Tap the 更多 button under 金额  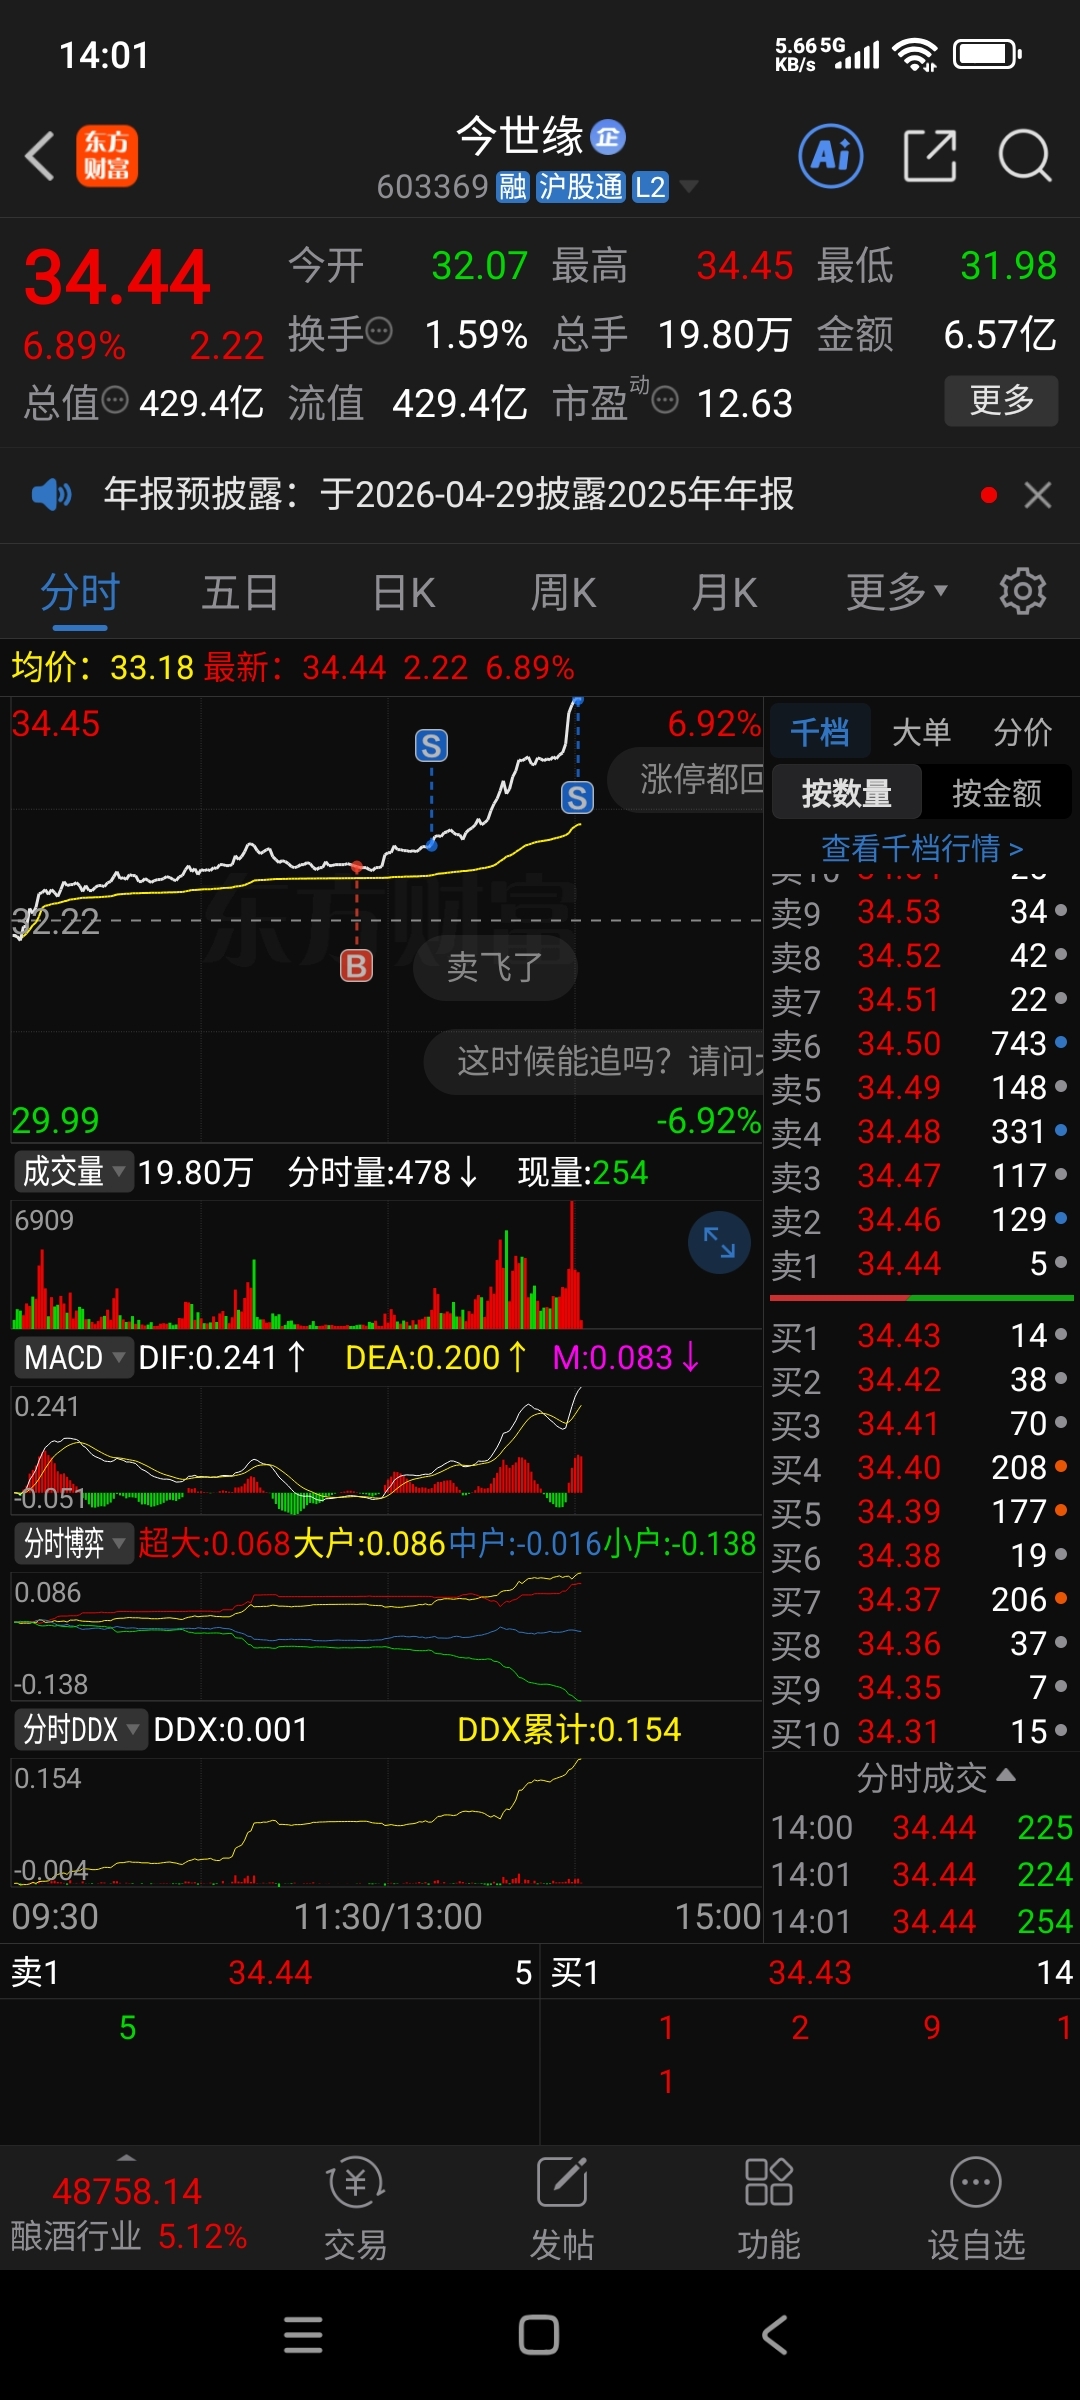pos(1001,400)
